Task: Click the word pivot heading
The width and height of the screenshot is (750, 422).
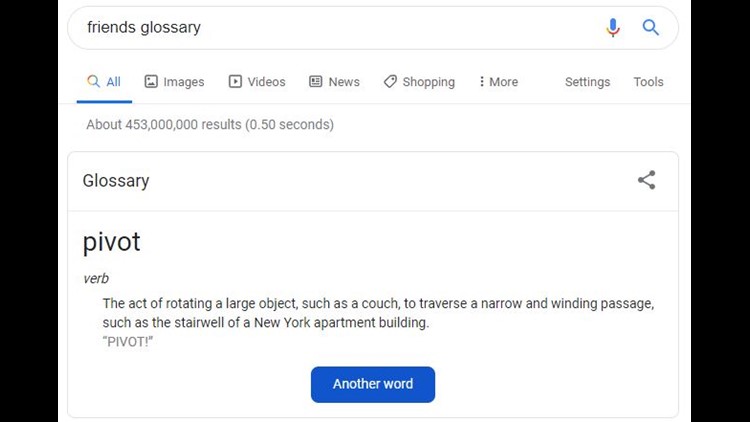Action: (x=111, y=242)
